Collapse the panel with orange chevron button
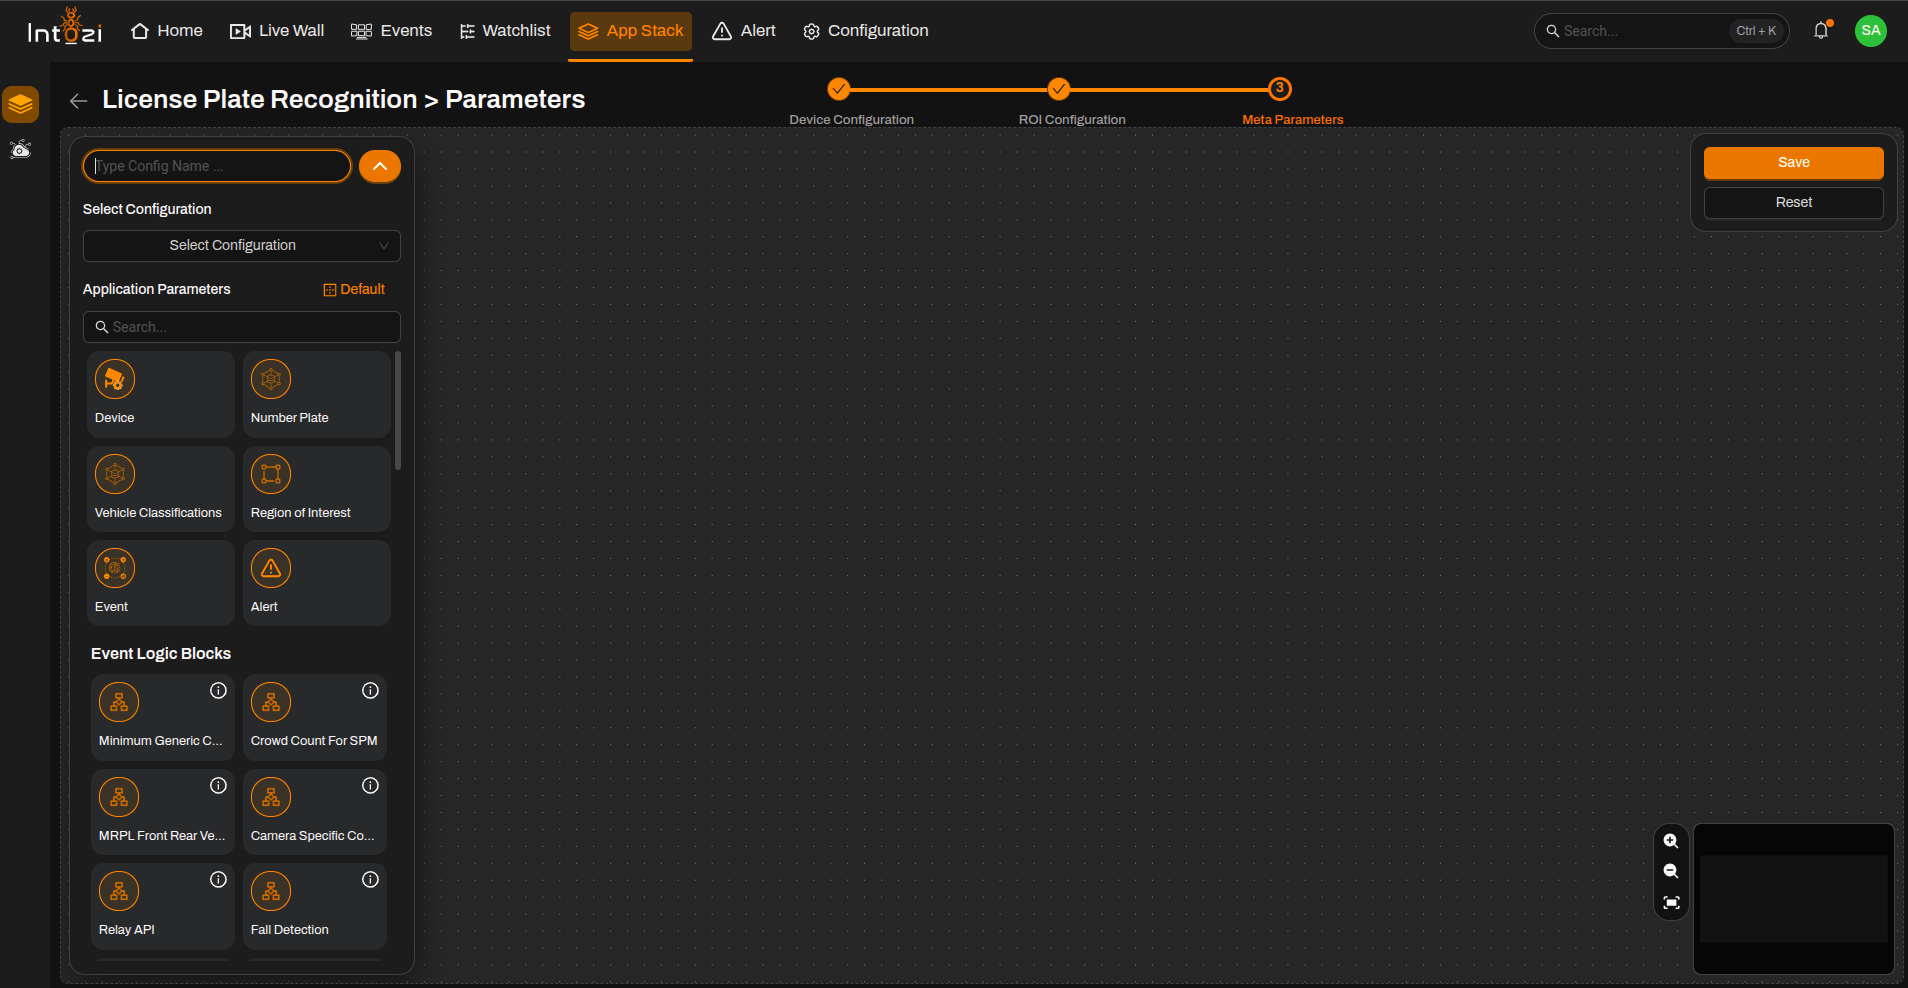 (x=380, y=166)
